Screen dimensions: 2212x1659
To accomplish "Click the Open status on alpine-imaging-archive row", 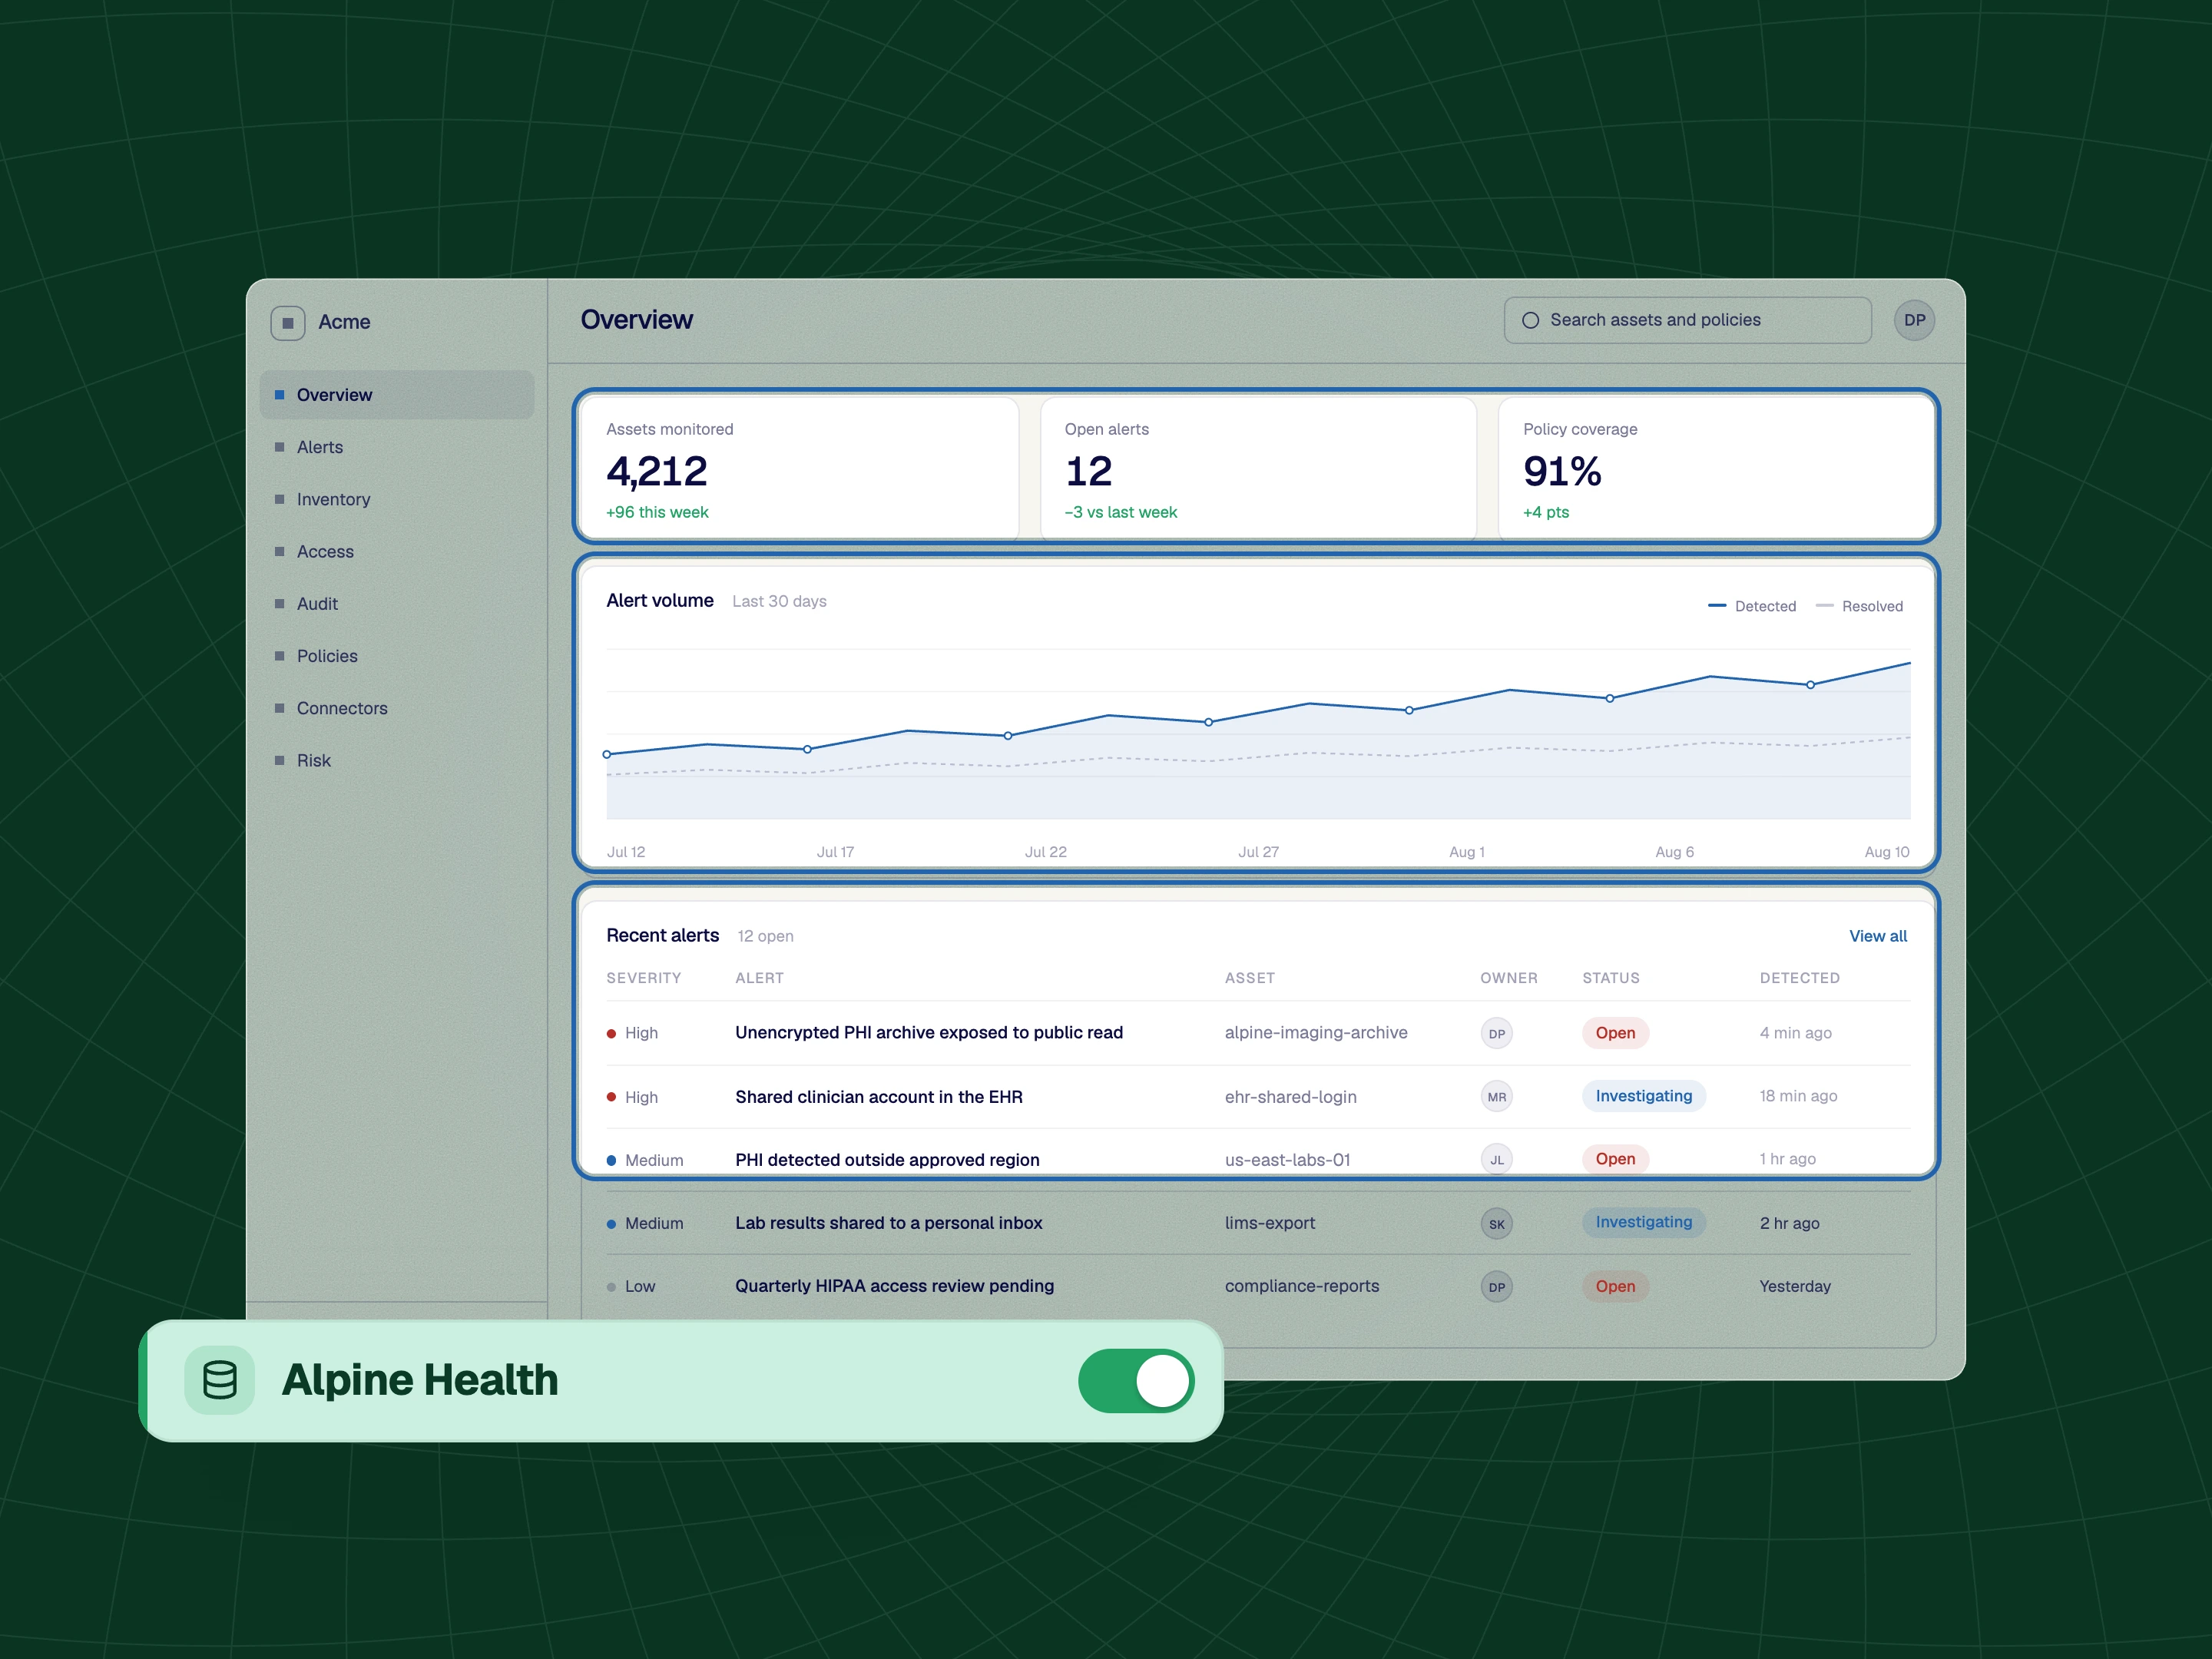I will pyautogui.click(x=1615, y=1033).
